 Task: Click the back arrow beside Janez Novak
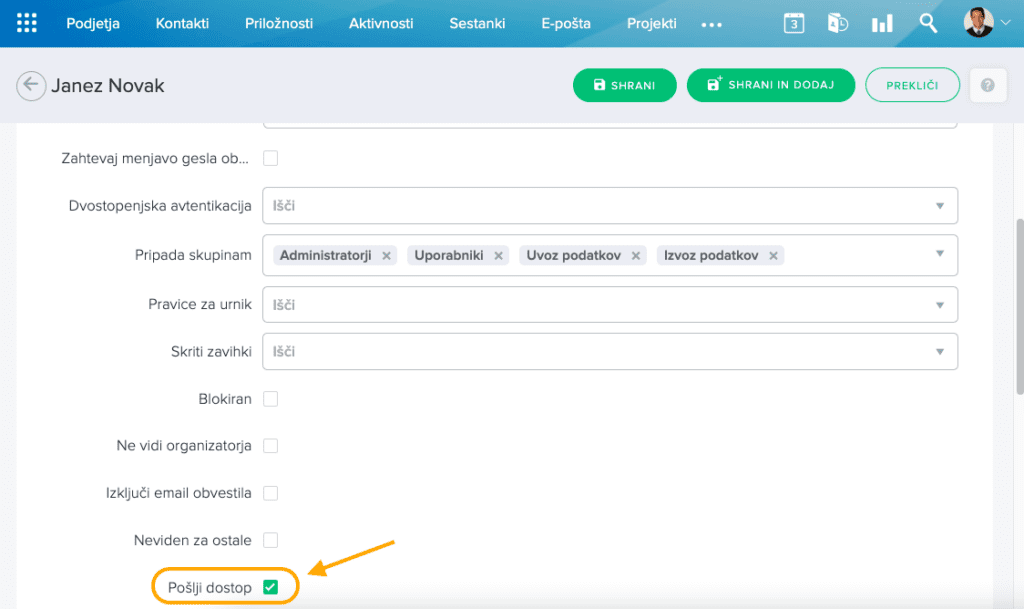31,86
